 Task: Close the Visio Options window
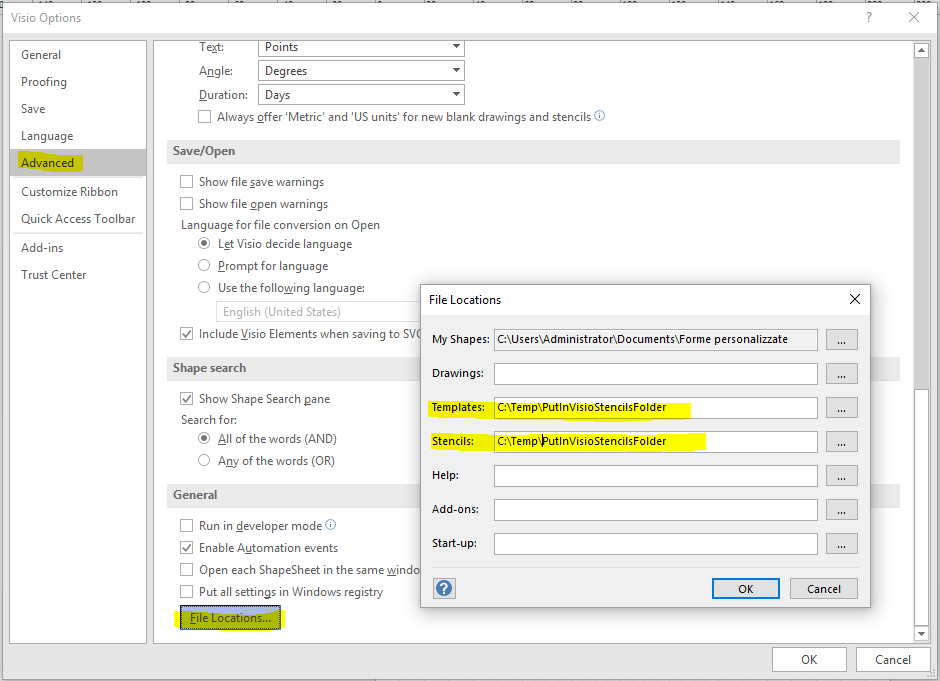(x=914, y=17)
